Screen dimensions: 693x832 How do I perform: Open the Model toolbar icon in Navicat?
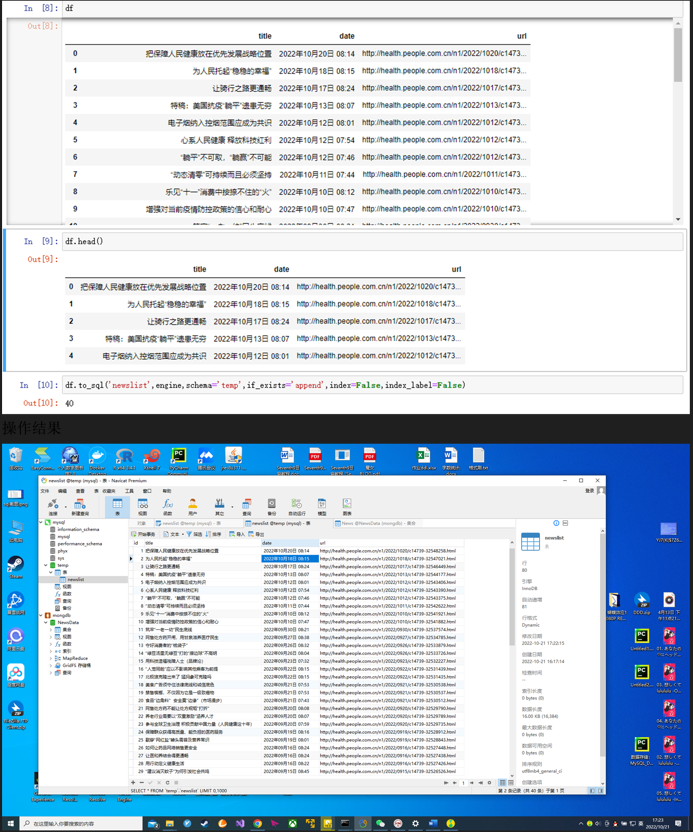coord(322,506)
